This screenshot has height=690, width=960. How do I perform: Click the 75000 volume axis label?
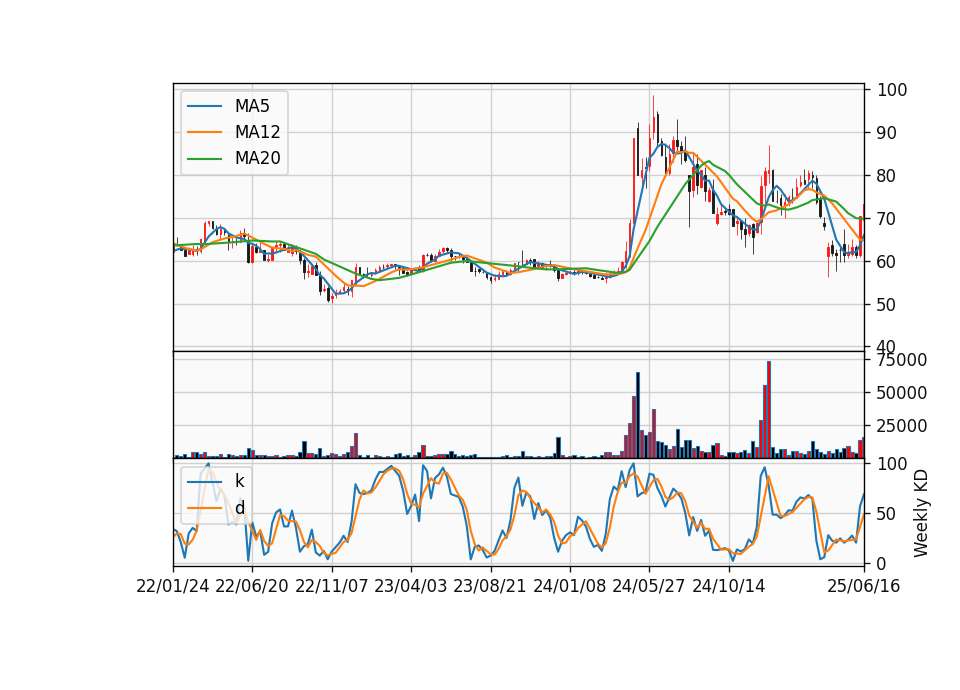coord(902,360)
